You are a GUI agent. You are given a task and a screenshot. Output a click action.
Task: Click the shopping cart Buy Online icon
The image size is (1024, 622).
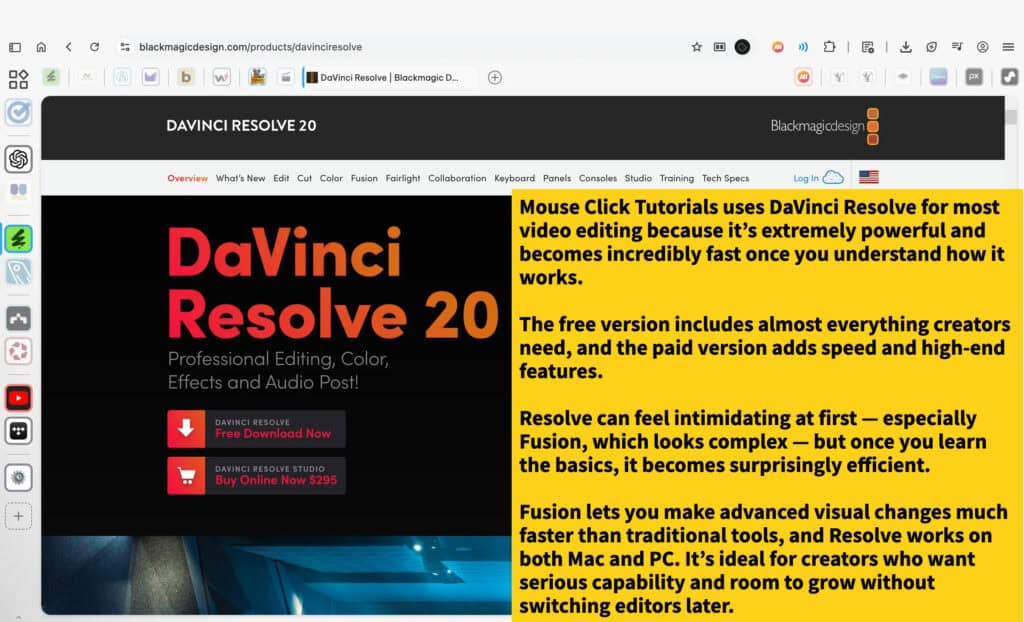(186, 475)
